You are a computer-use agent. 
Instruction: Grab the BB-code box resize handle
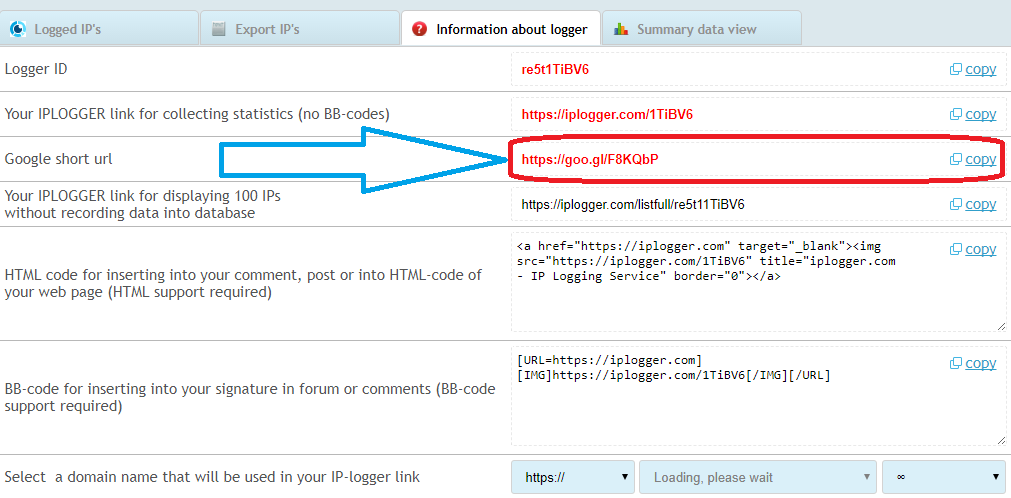tap(1001, 441)
